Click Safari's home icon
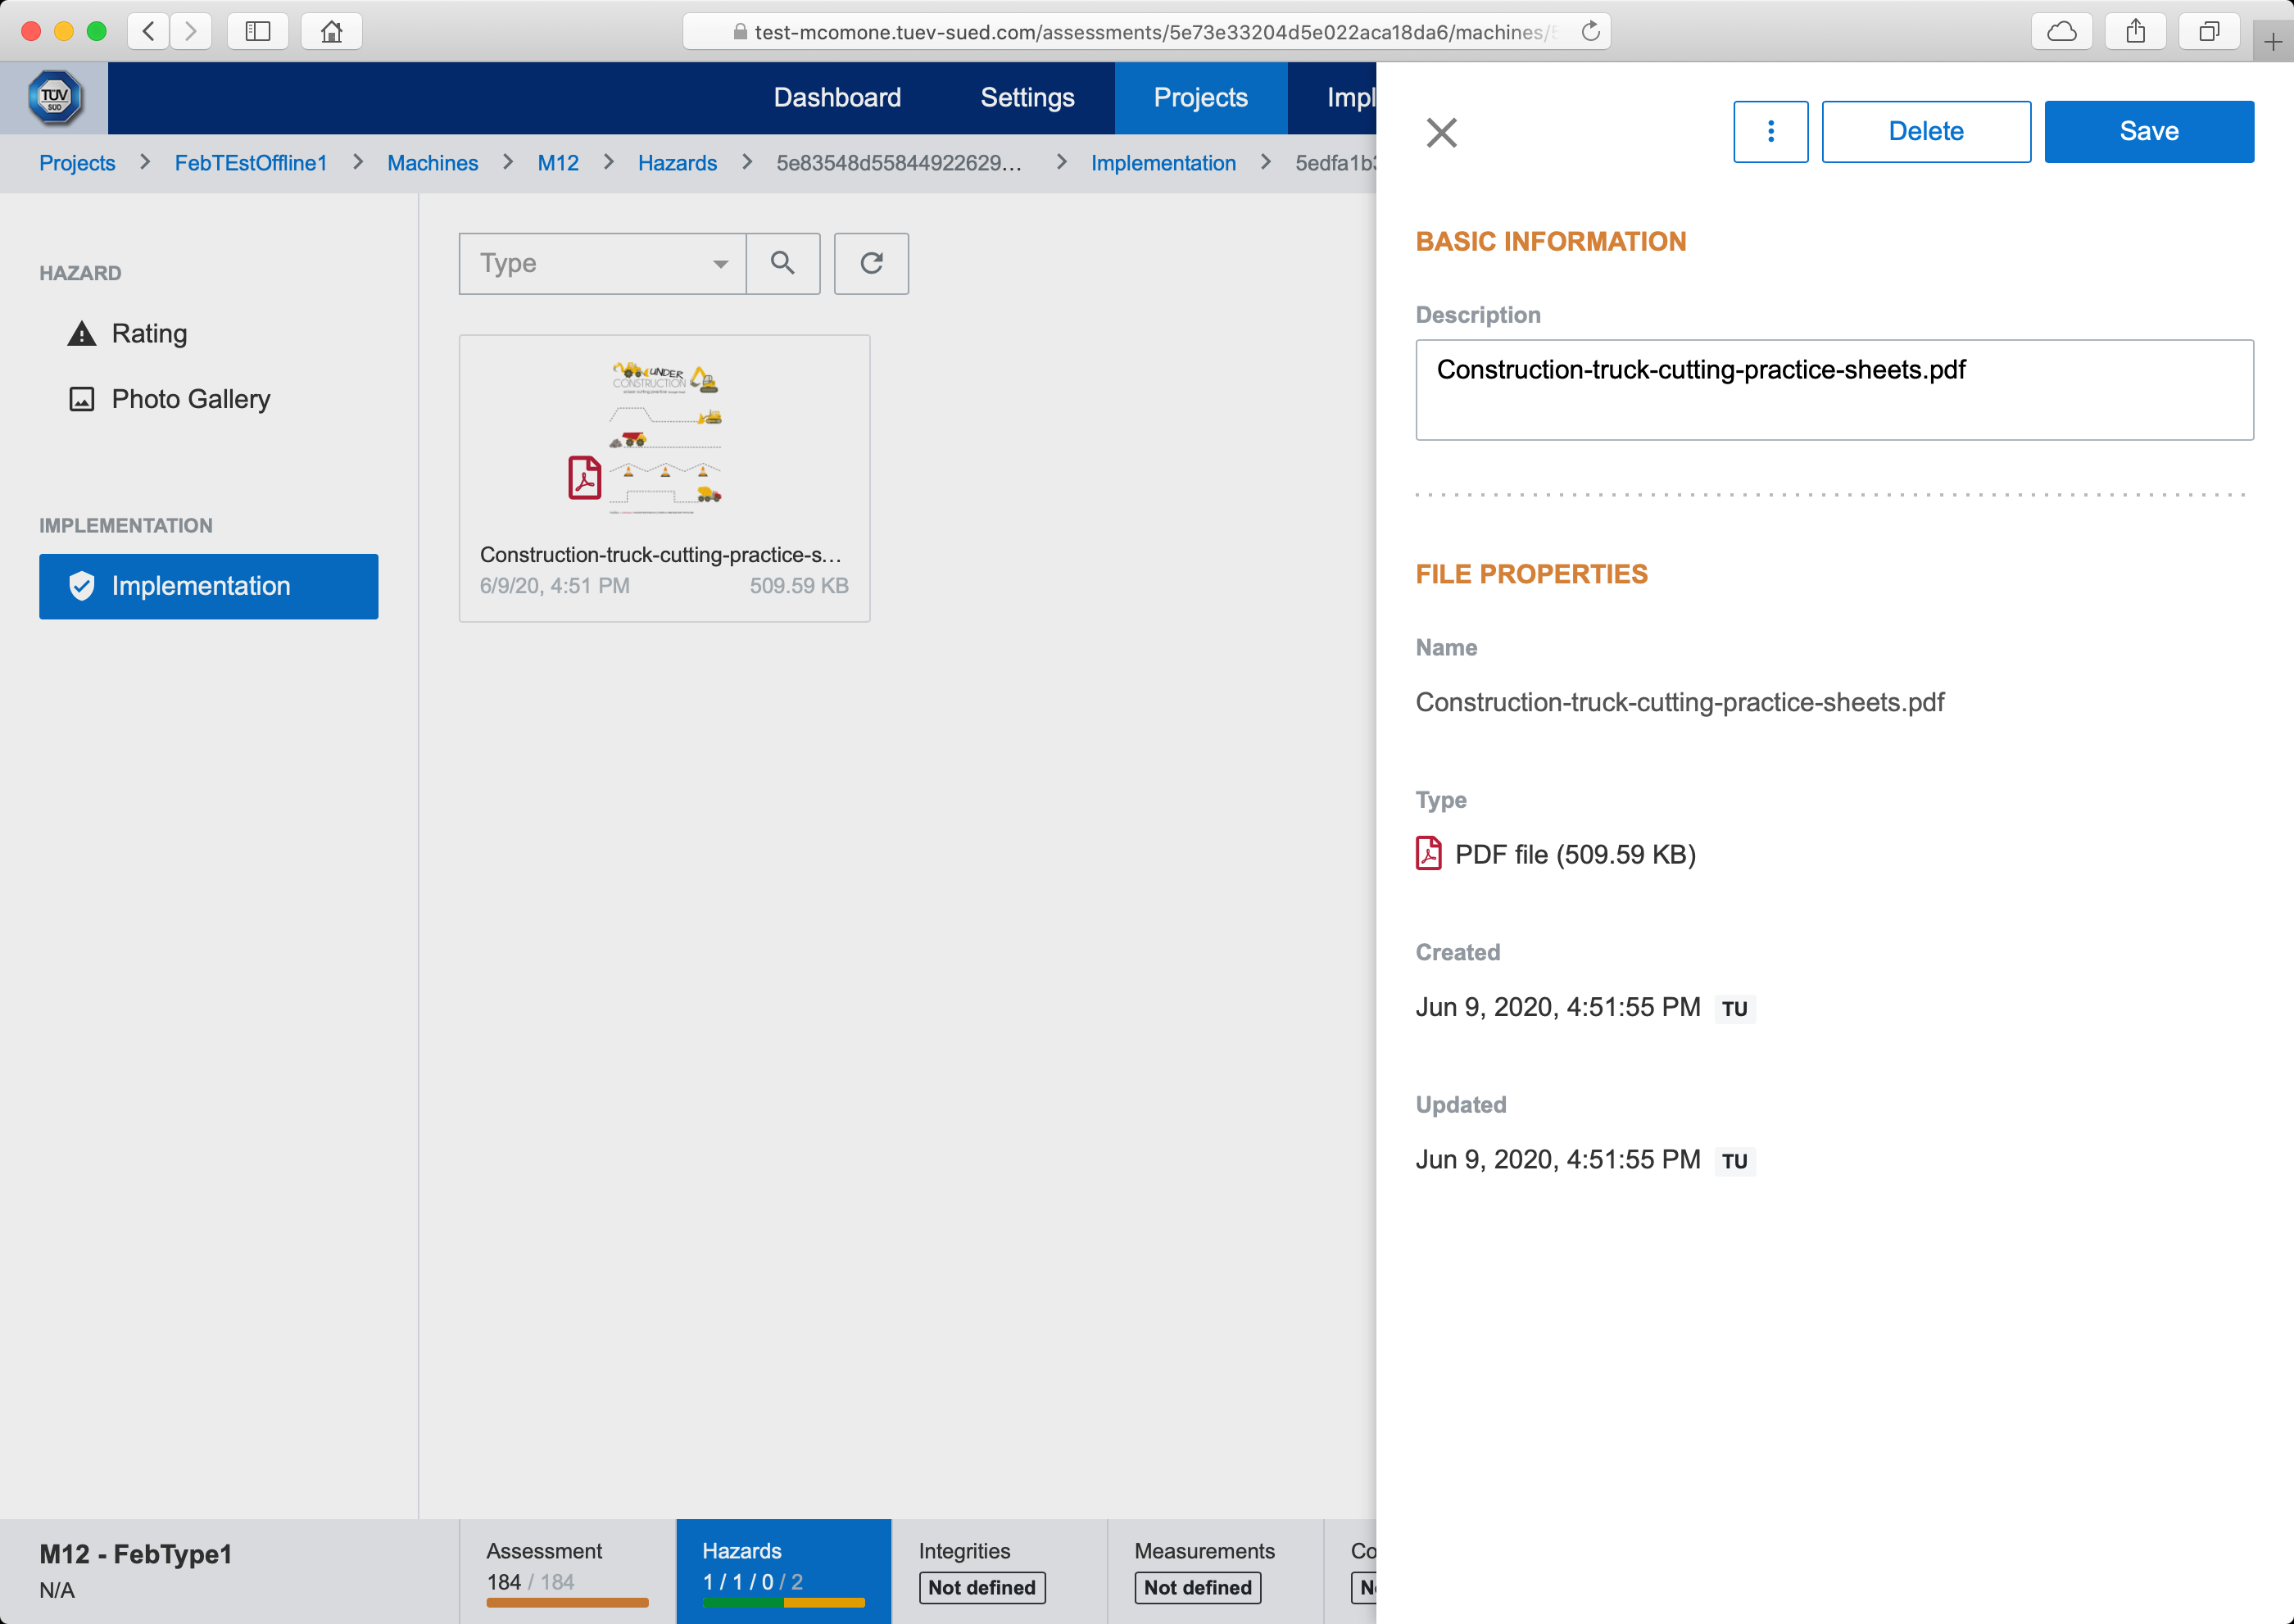Viewport: 2294px width, 1624px height. 331,31
